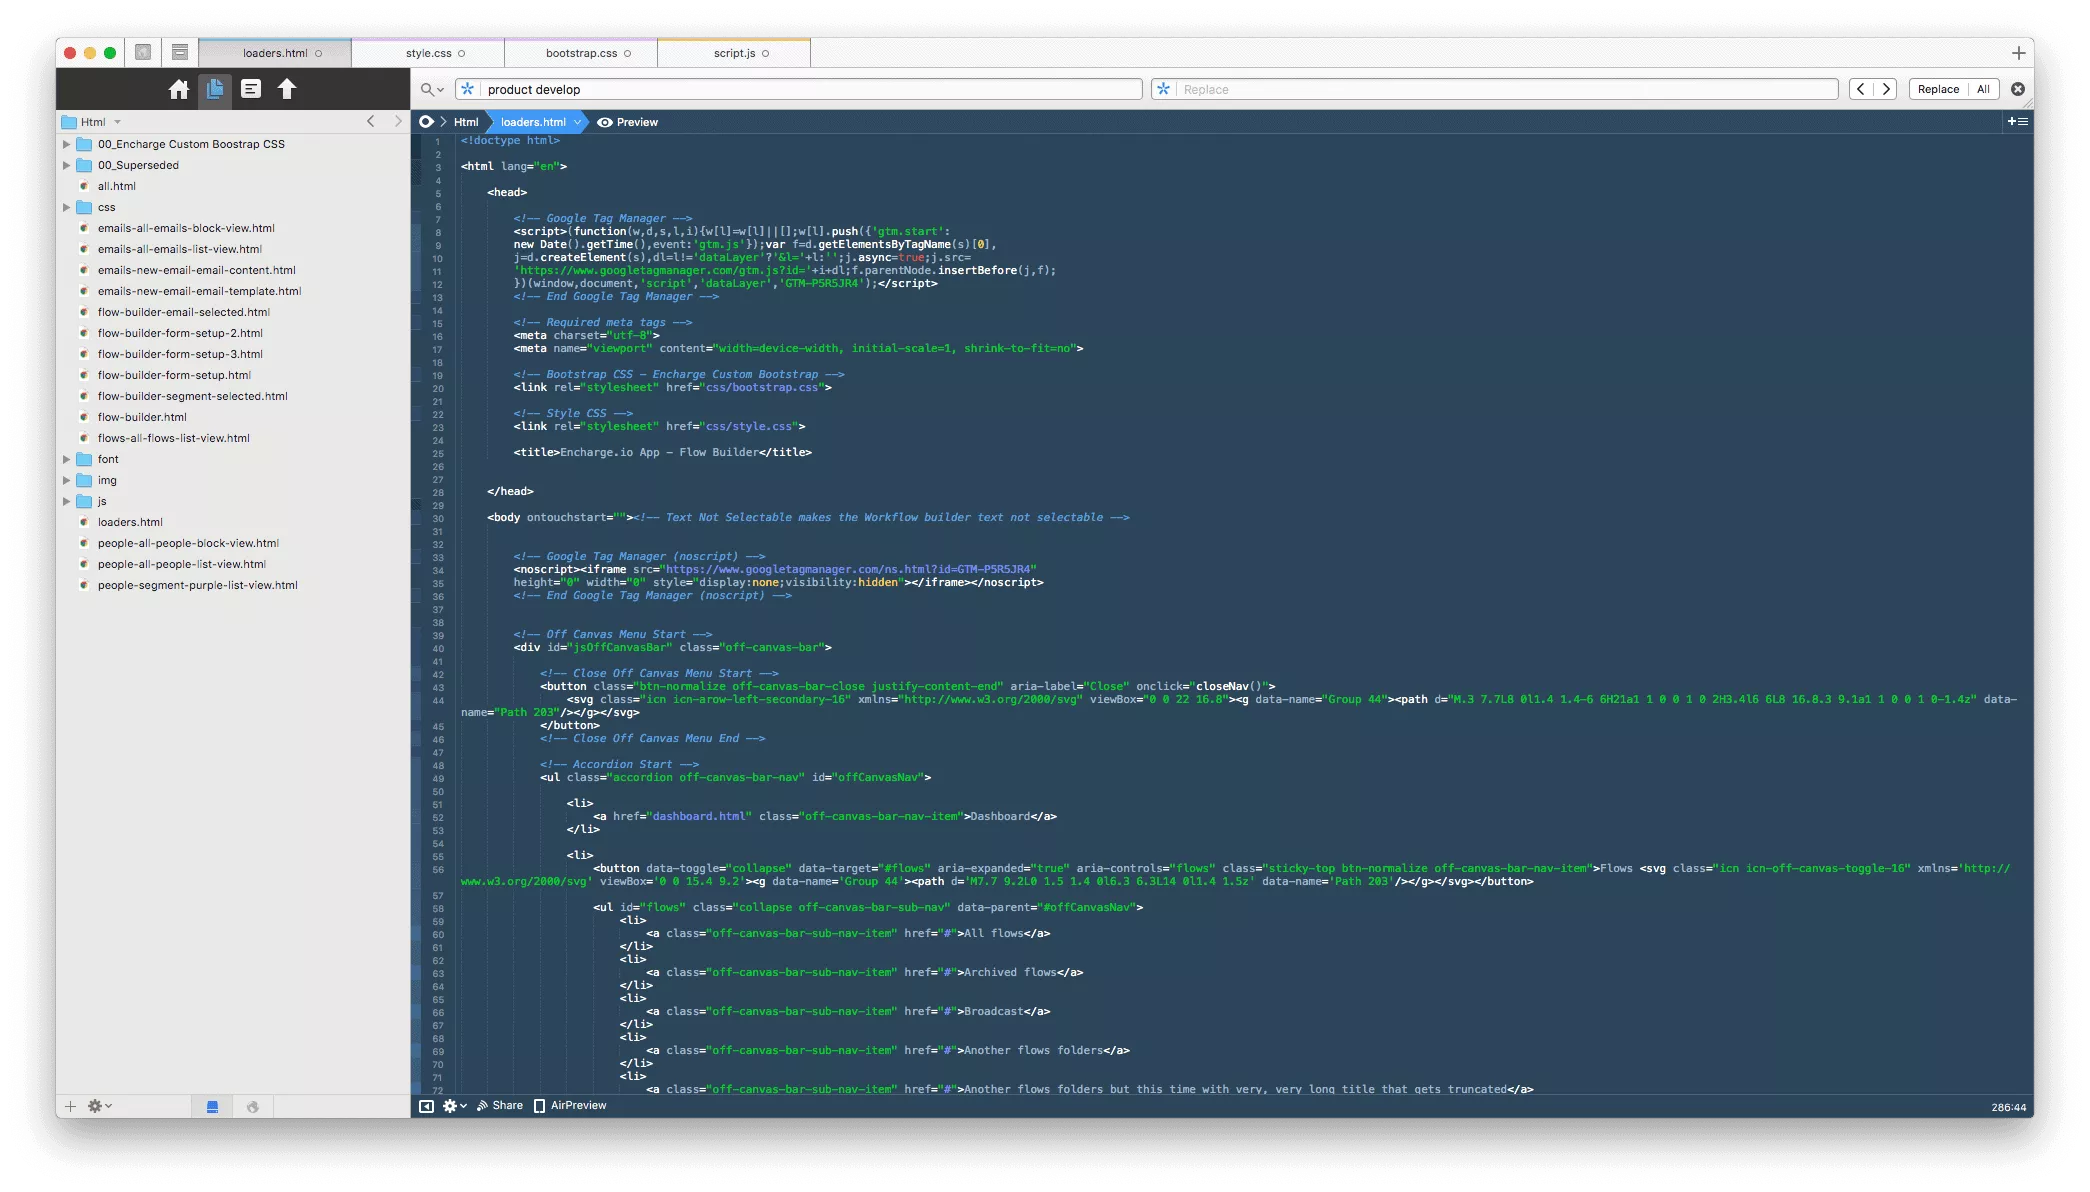The image size is (2090, 1192).
Task: Switch to remote files globe icon
Action: [253, 1106]
